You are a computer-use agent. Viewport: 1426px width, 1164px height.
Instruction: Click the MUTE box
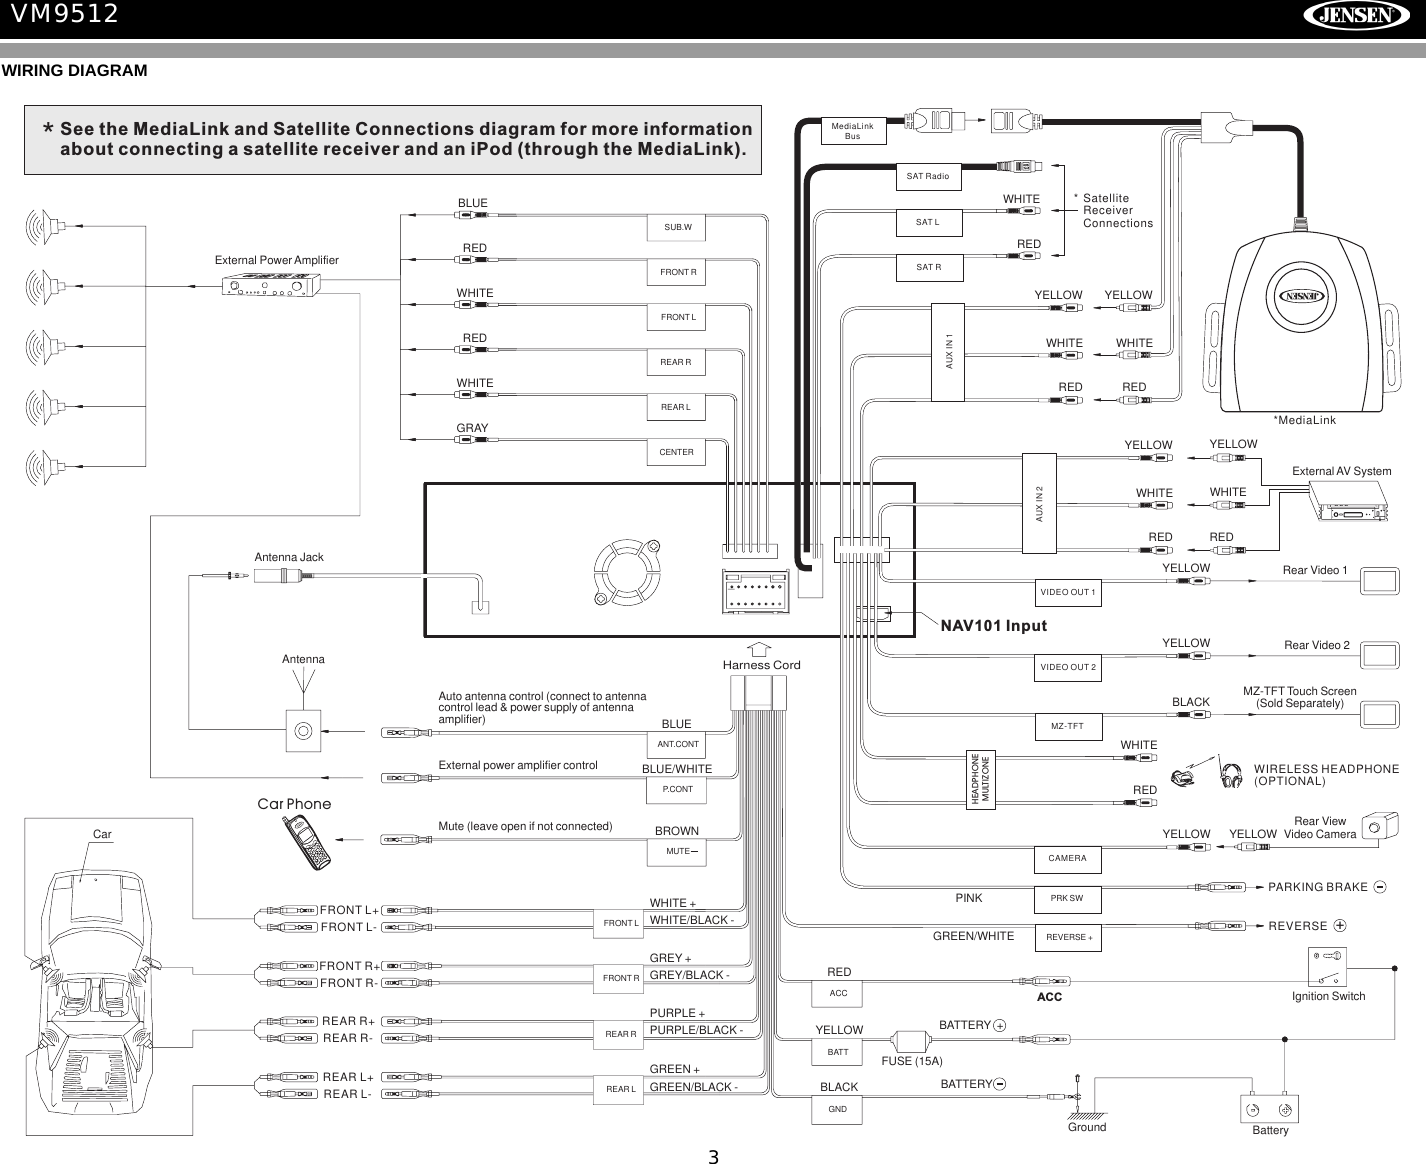678,851
